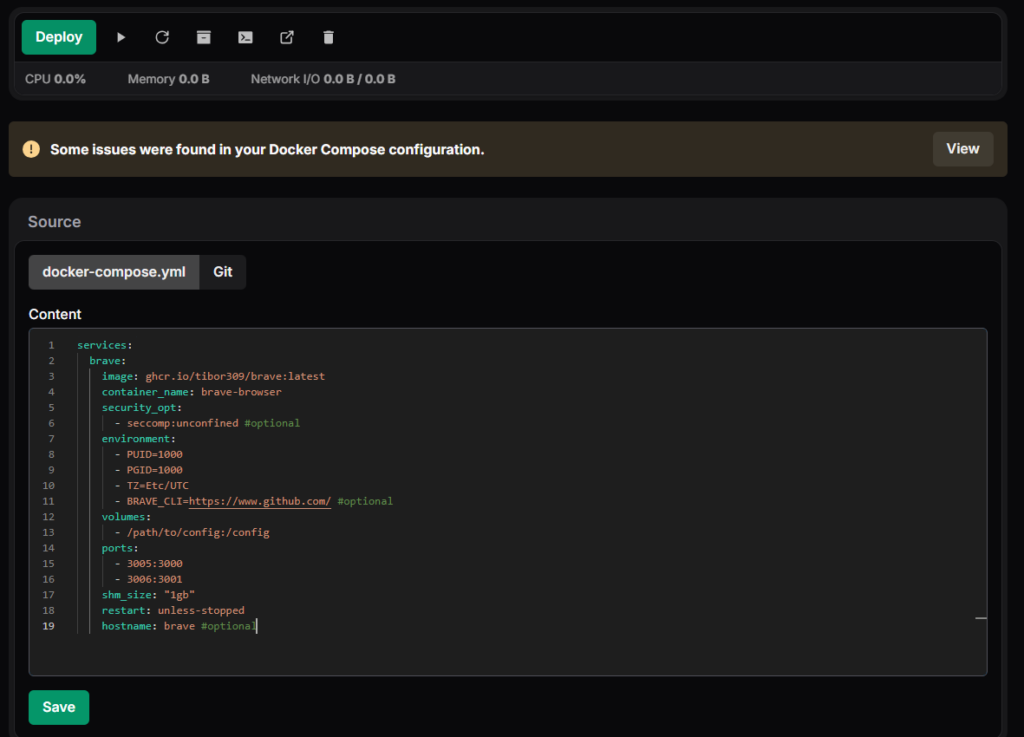1024x737 pixels.
Task: View Docker Compose configuration issues
Action: coord(962,149)
